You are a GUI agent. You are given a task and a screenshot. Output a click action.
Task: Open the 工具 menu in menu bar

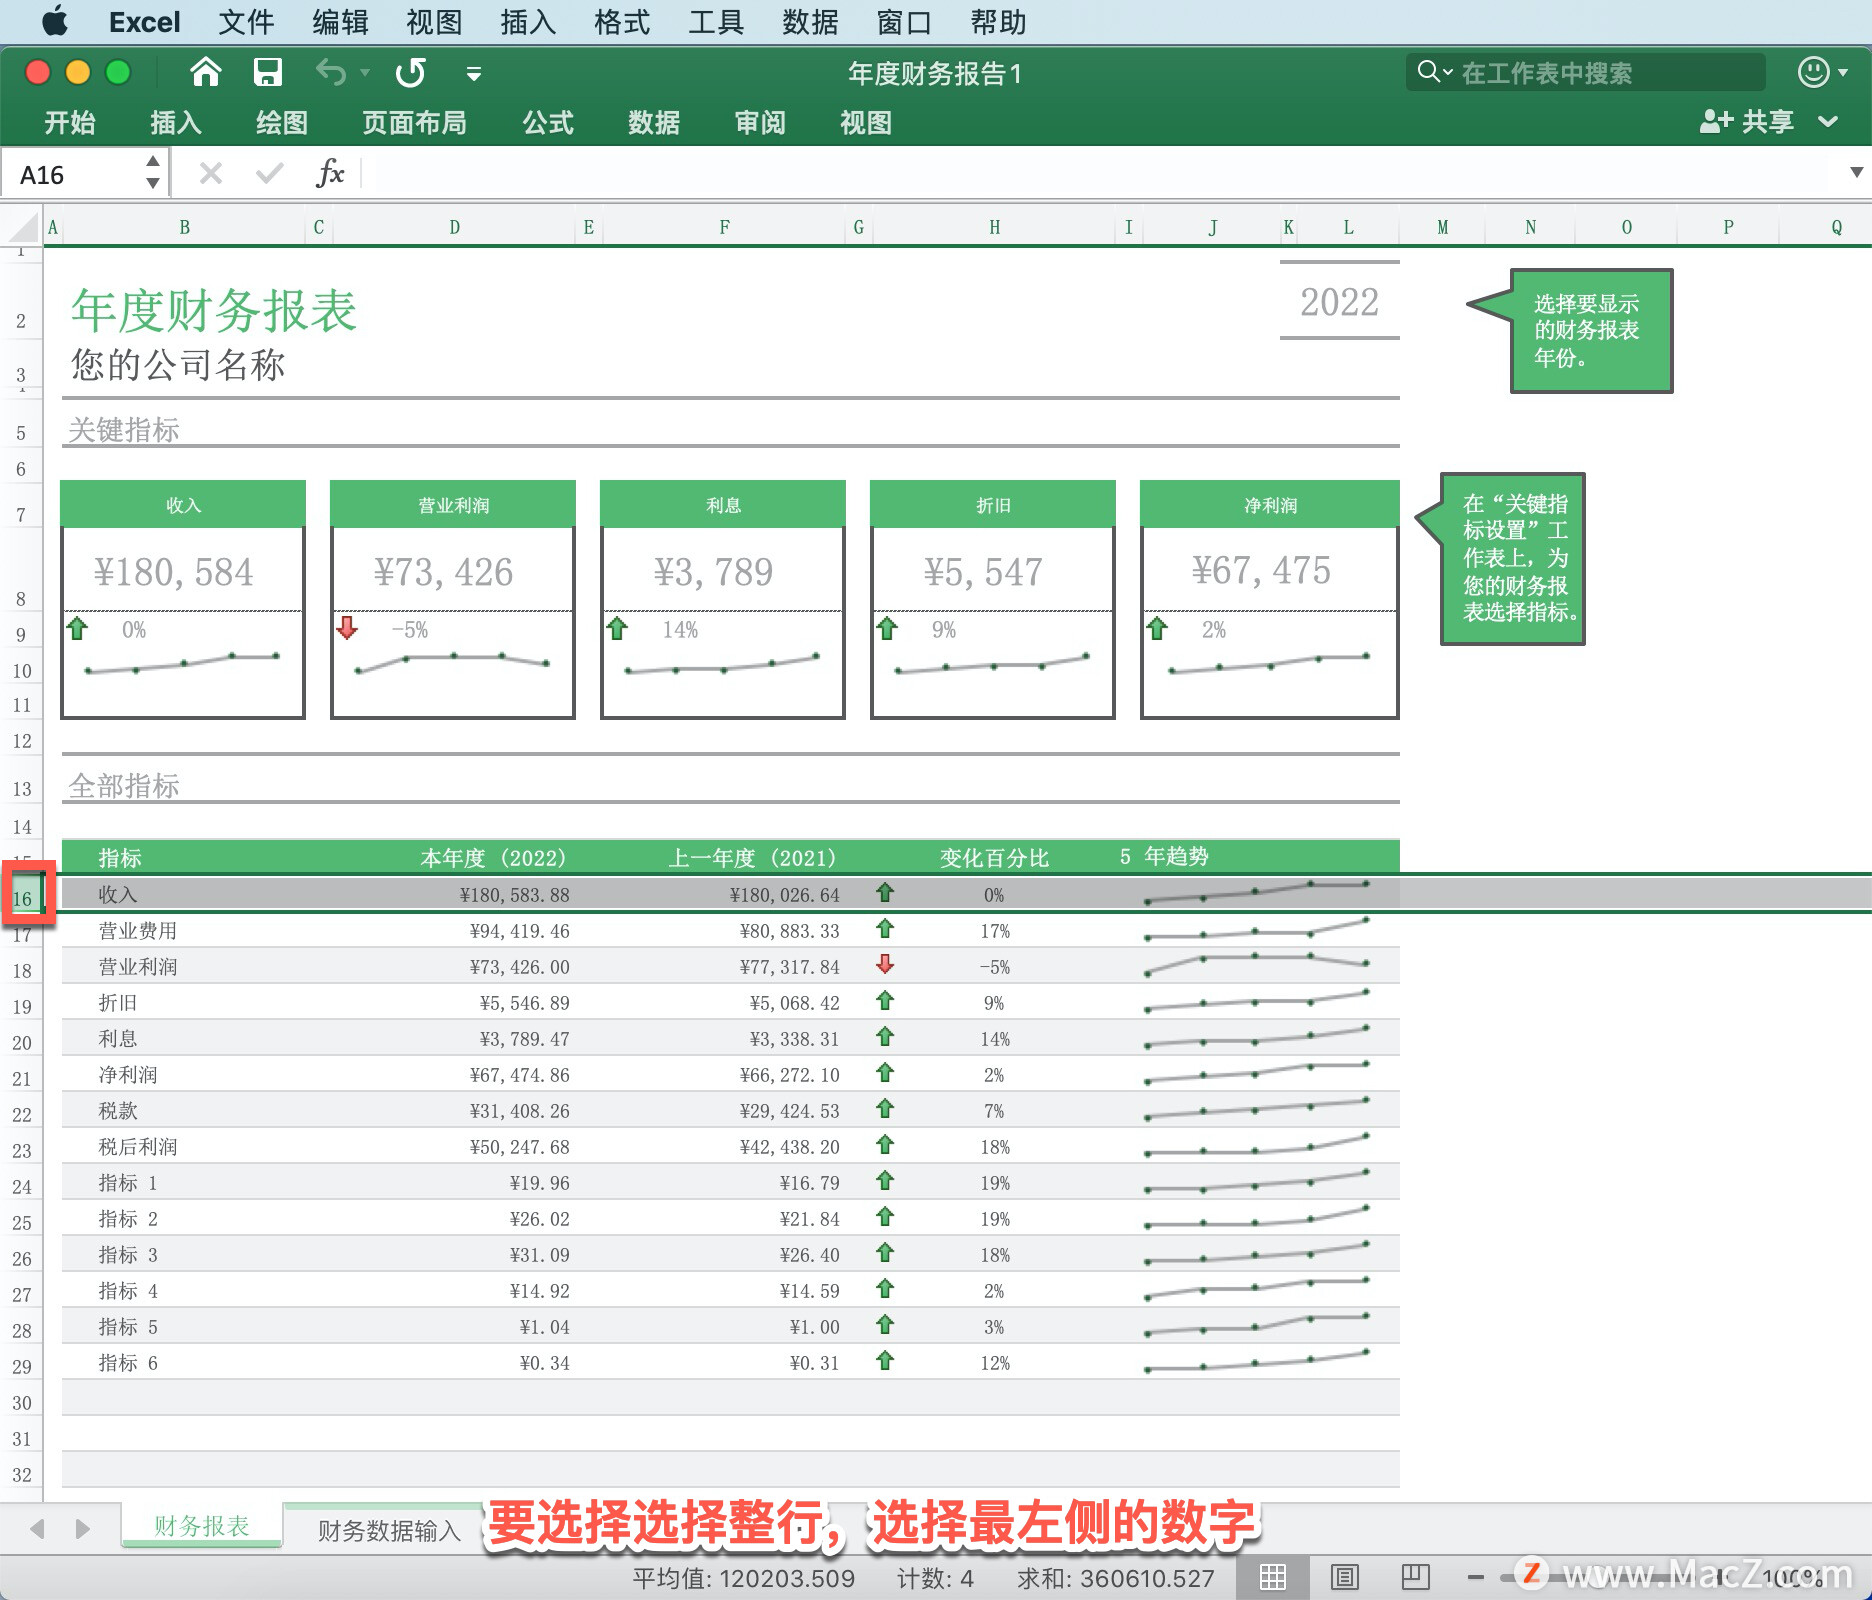point(716,22)
